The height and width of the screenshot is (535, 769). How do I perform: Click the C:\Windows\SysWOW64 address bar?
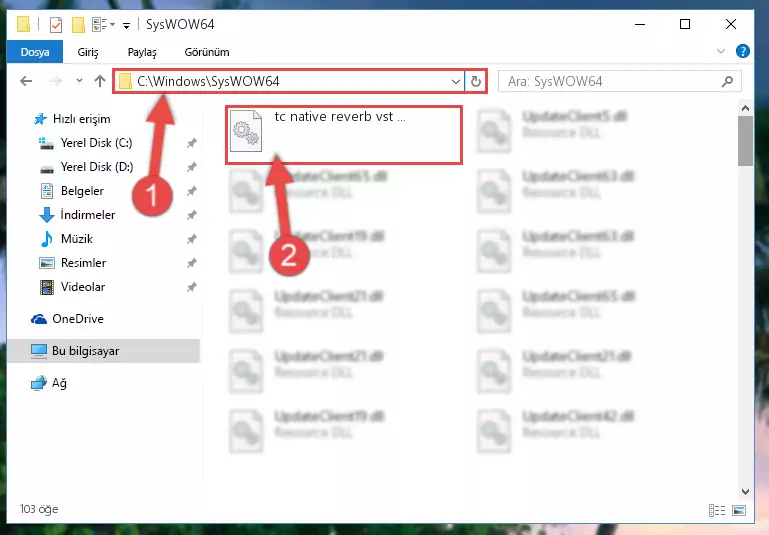pos(289,81)
